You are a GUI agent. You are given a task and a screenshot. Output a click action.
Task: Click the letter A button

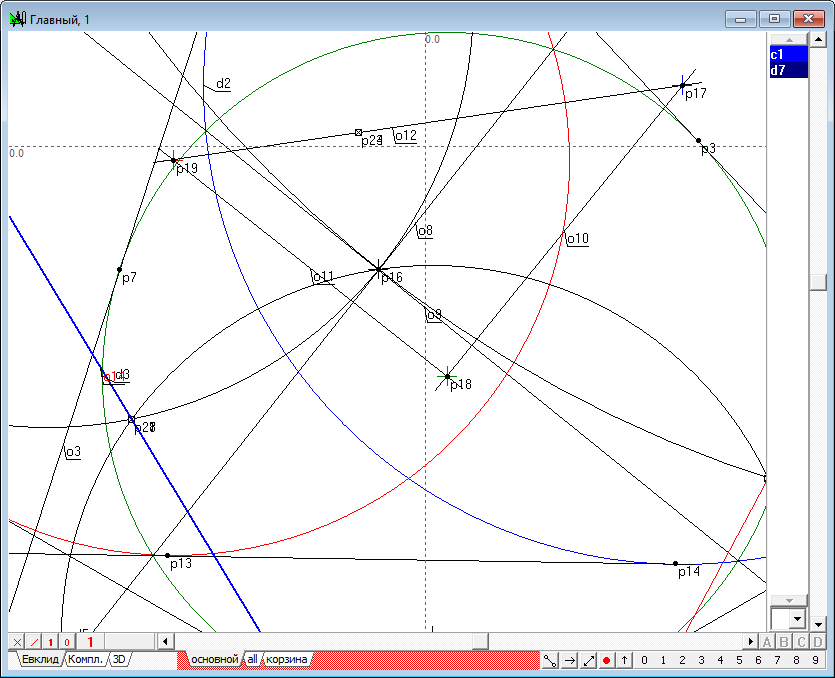pyautogui.click(x=767, y=642)
